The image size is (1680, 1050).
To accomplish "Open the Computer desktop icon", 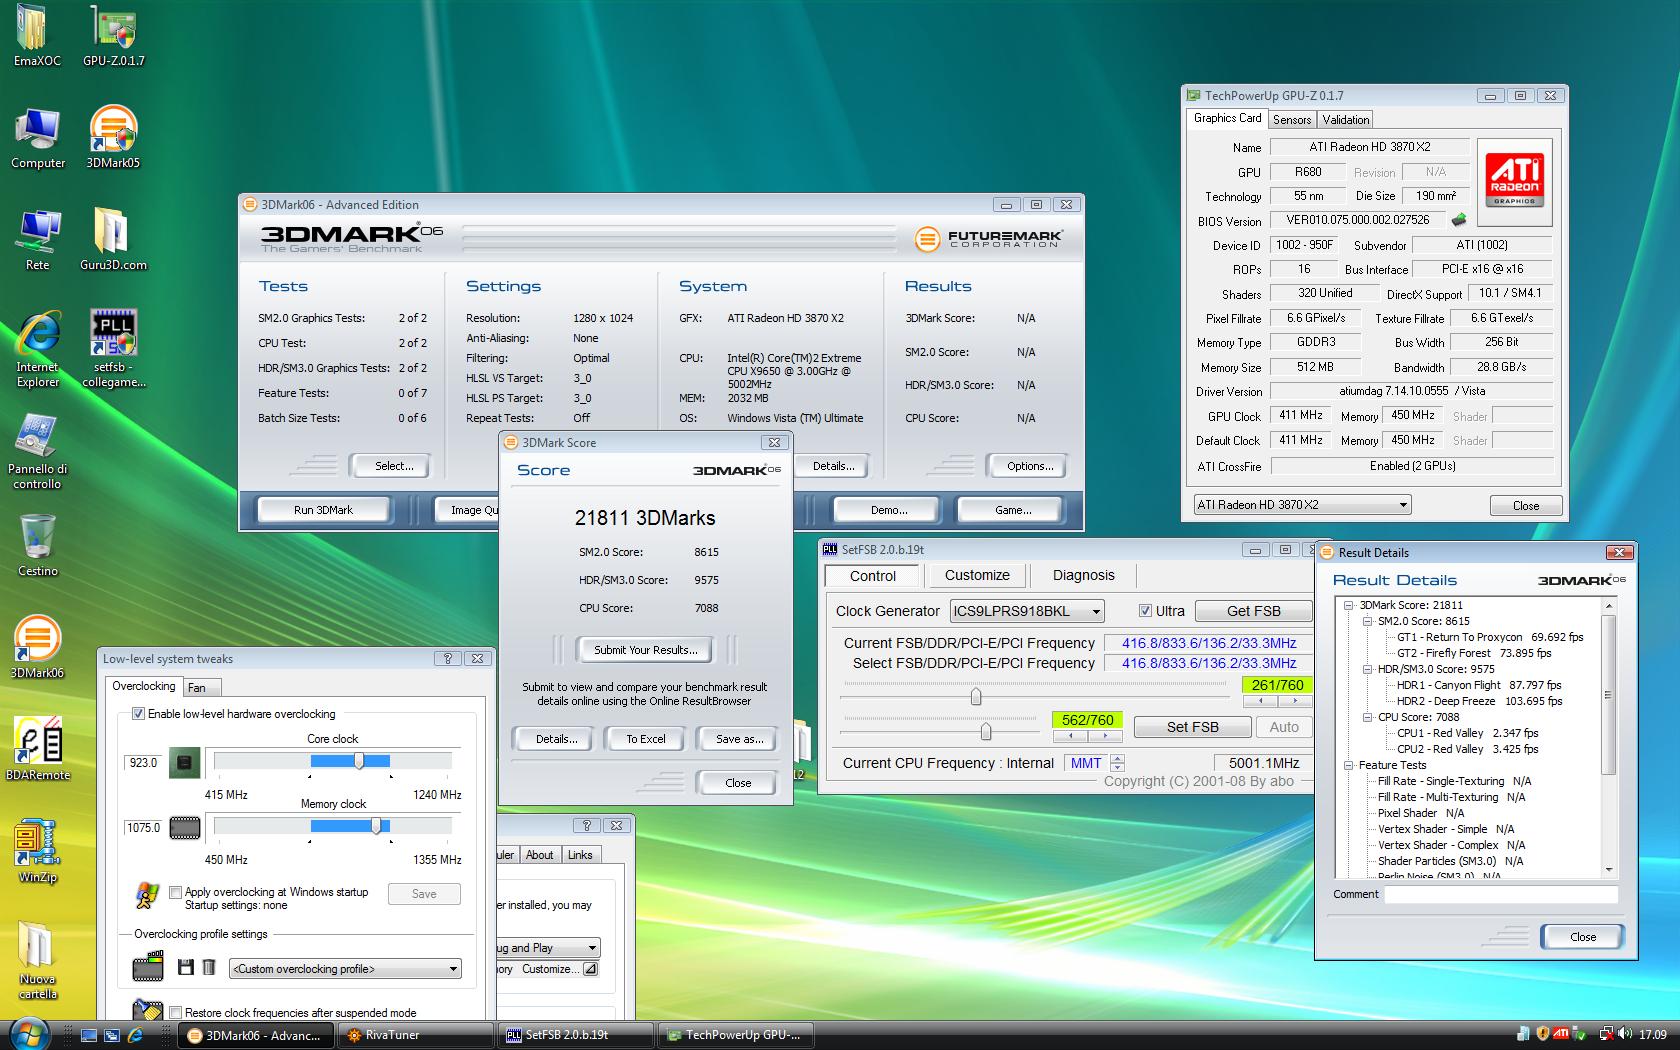I will (x=38, y=137).
